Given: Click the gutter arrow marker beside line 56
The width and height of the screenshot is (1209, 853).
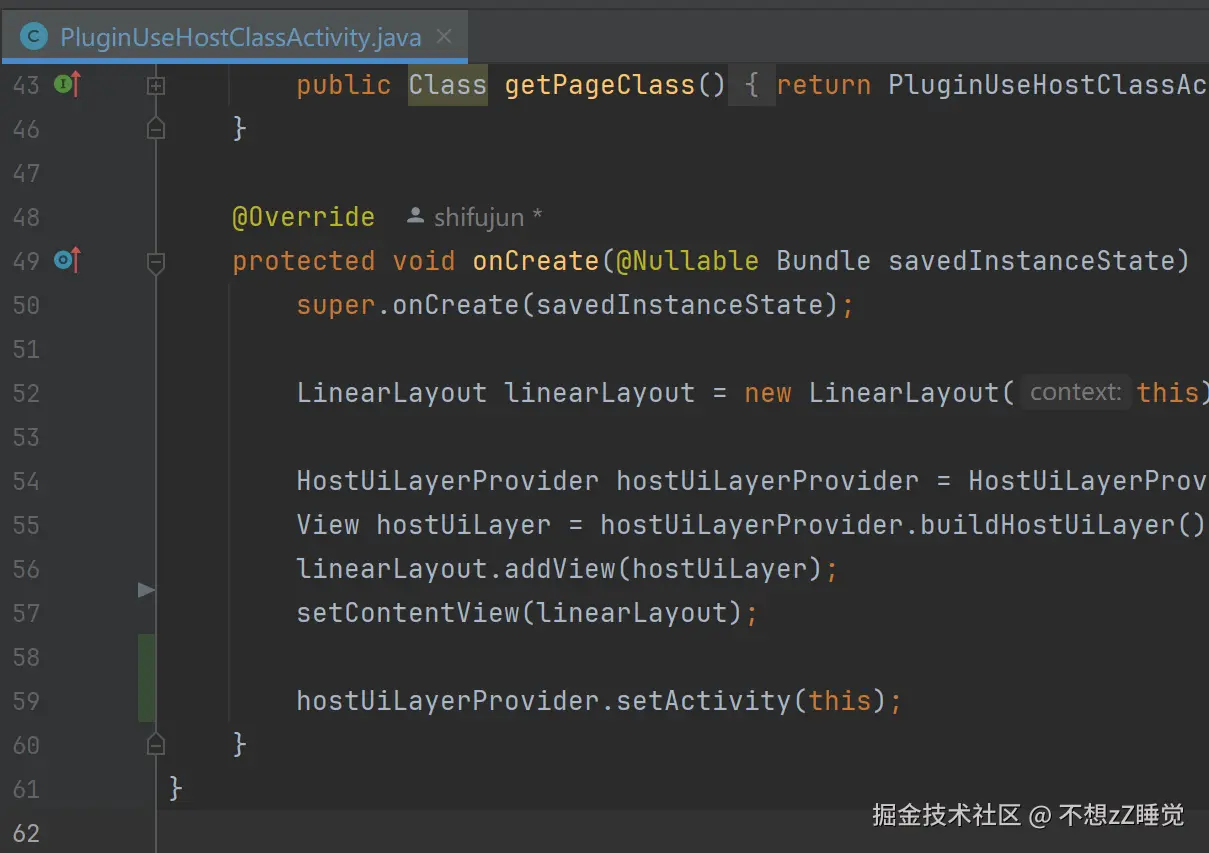Looking at the screenshot, I should point(146,591).
